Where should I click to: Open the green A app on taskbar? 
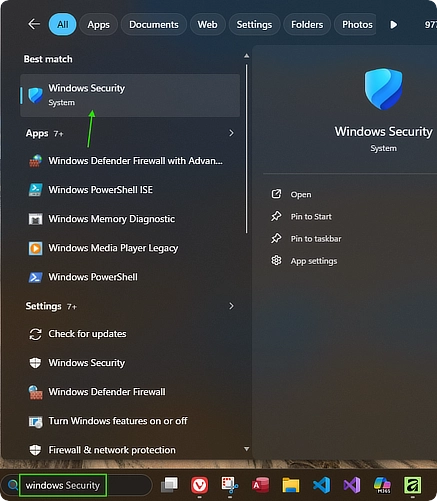(413, 485)
